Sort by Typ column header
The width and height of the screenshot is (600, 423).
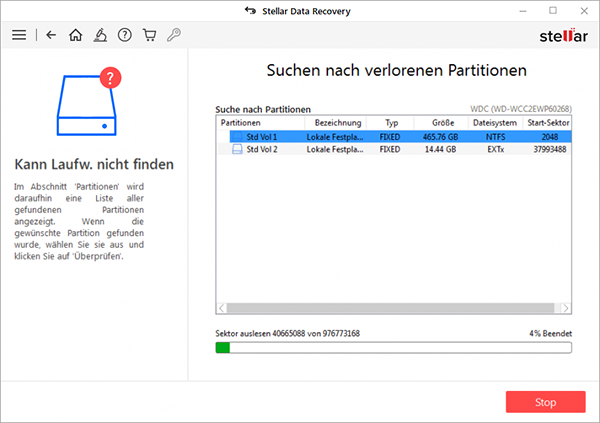(390, 123)
